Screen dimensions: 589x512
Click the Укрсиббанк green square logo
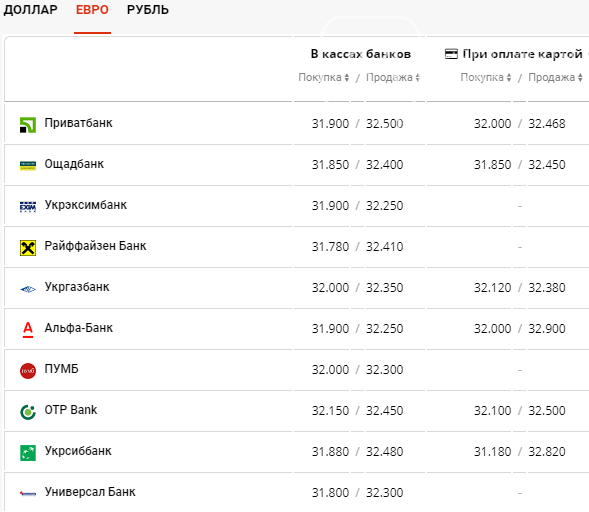(28, 453)
